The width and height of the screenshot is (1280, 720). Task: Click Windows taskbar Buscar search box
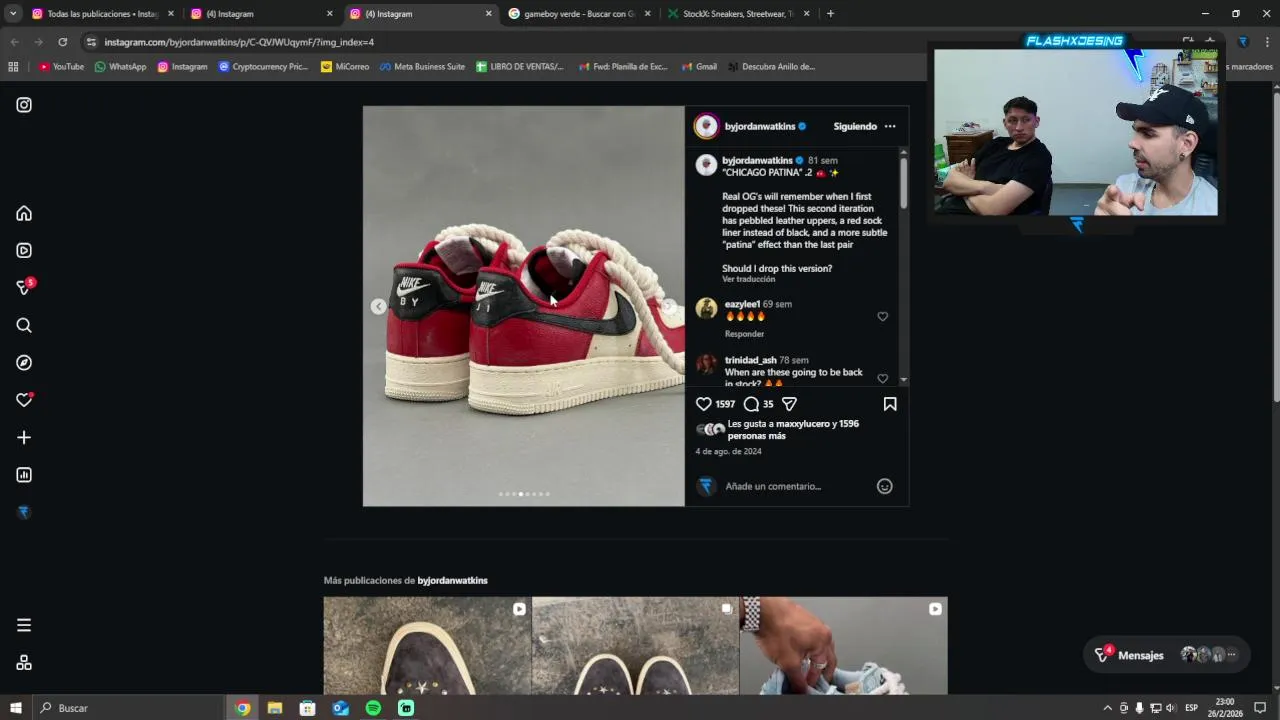point(128,708)
